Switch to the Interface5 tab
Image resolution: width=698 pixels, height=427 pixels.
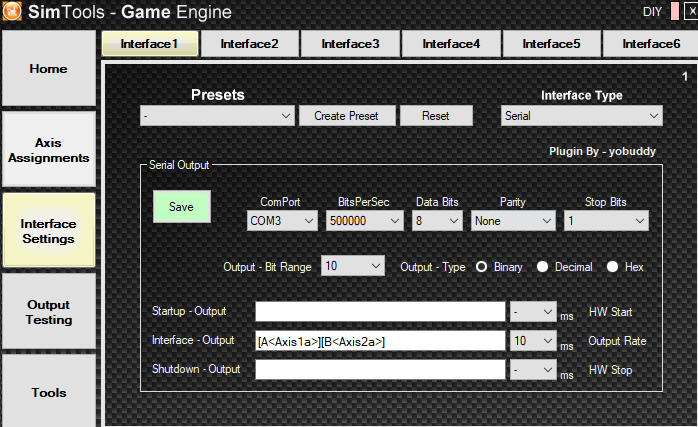click(551, 44)
